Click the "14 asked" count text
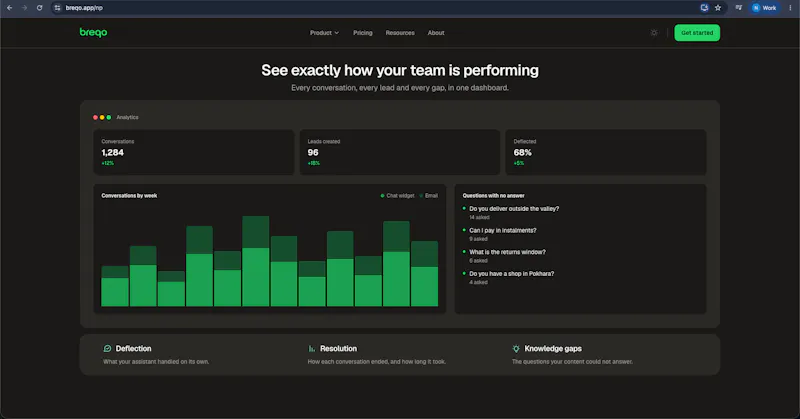Screen dimensions: 800x419 tap(479, 217)
